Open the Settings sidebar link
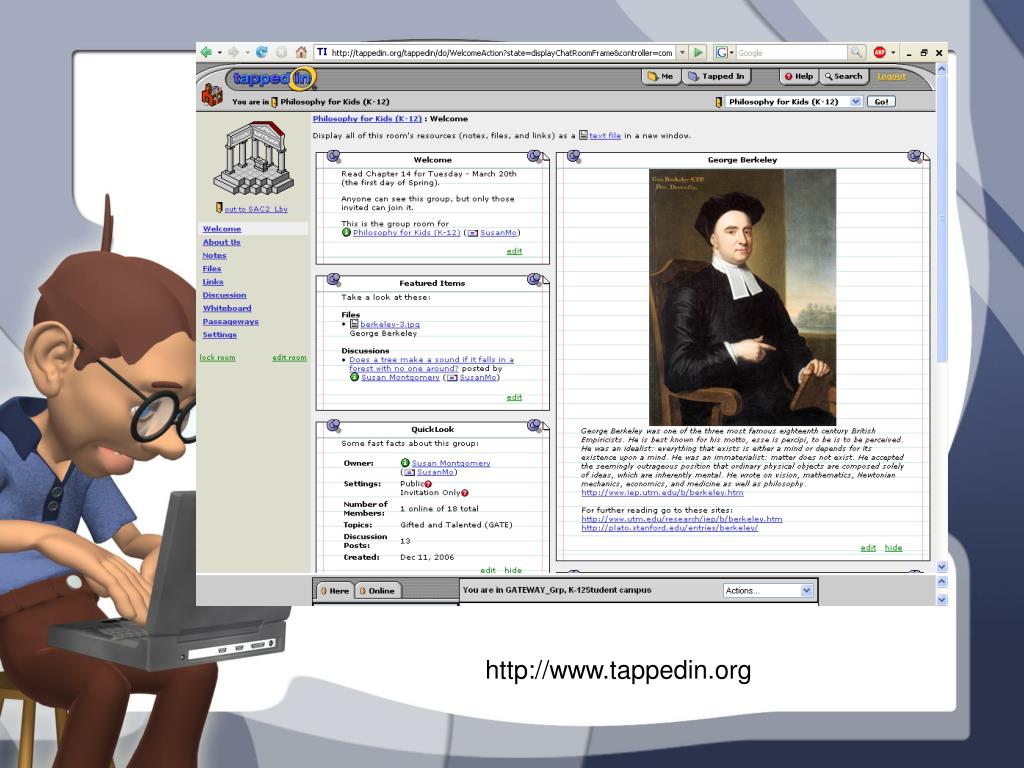The image size is (1024, 768). point(219,334)
